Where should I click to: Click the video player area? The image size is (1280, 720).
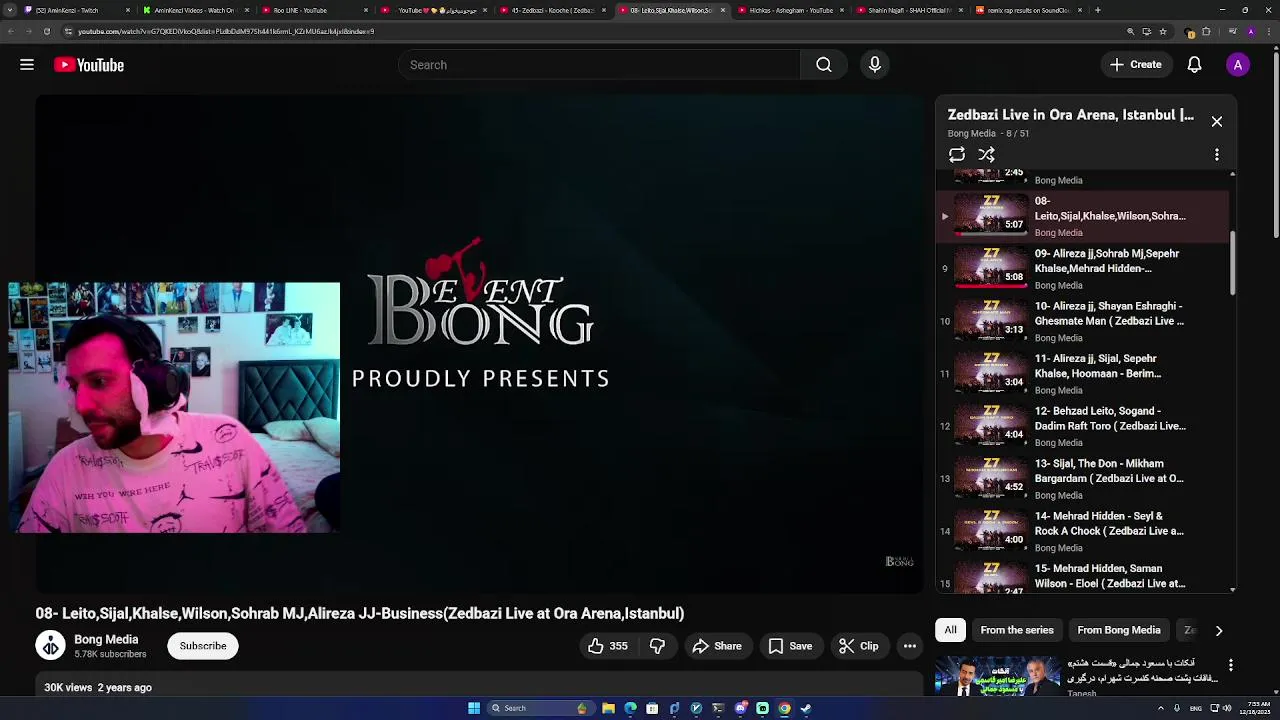pos(480,344)
